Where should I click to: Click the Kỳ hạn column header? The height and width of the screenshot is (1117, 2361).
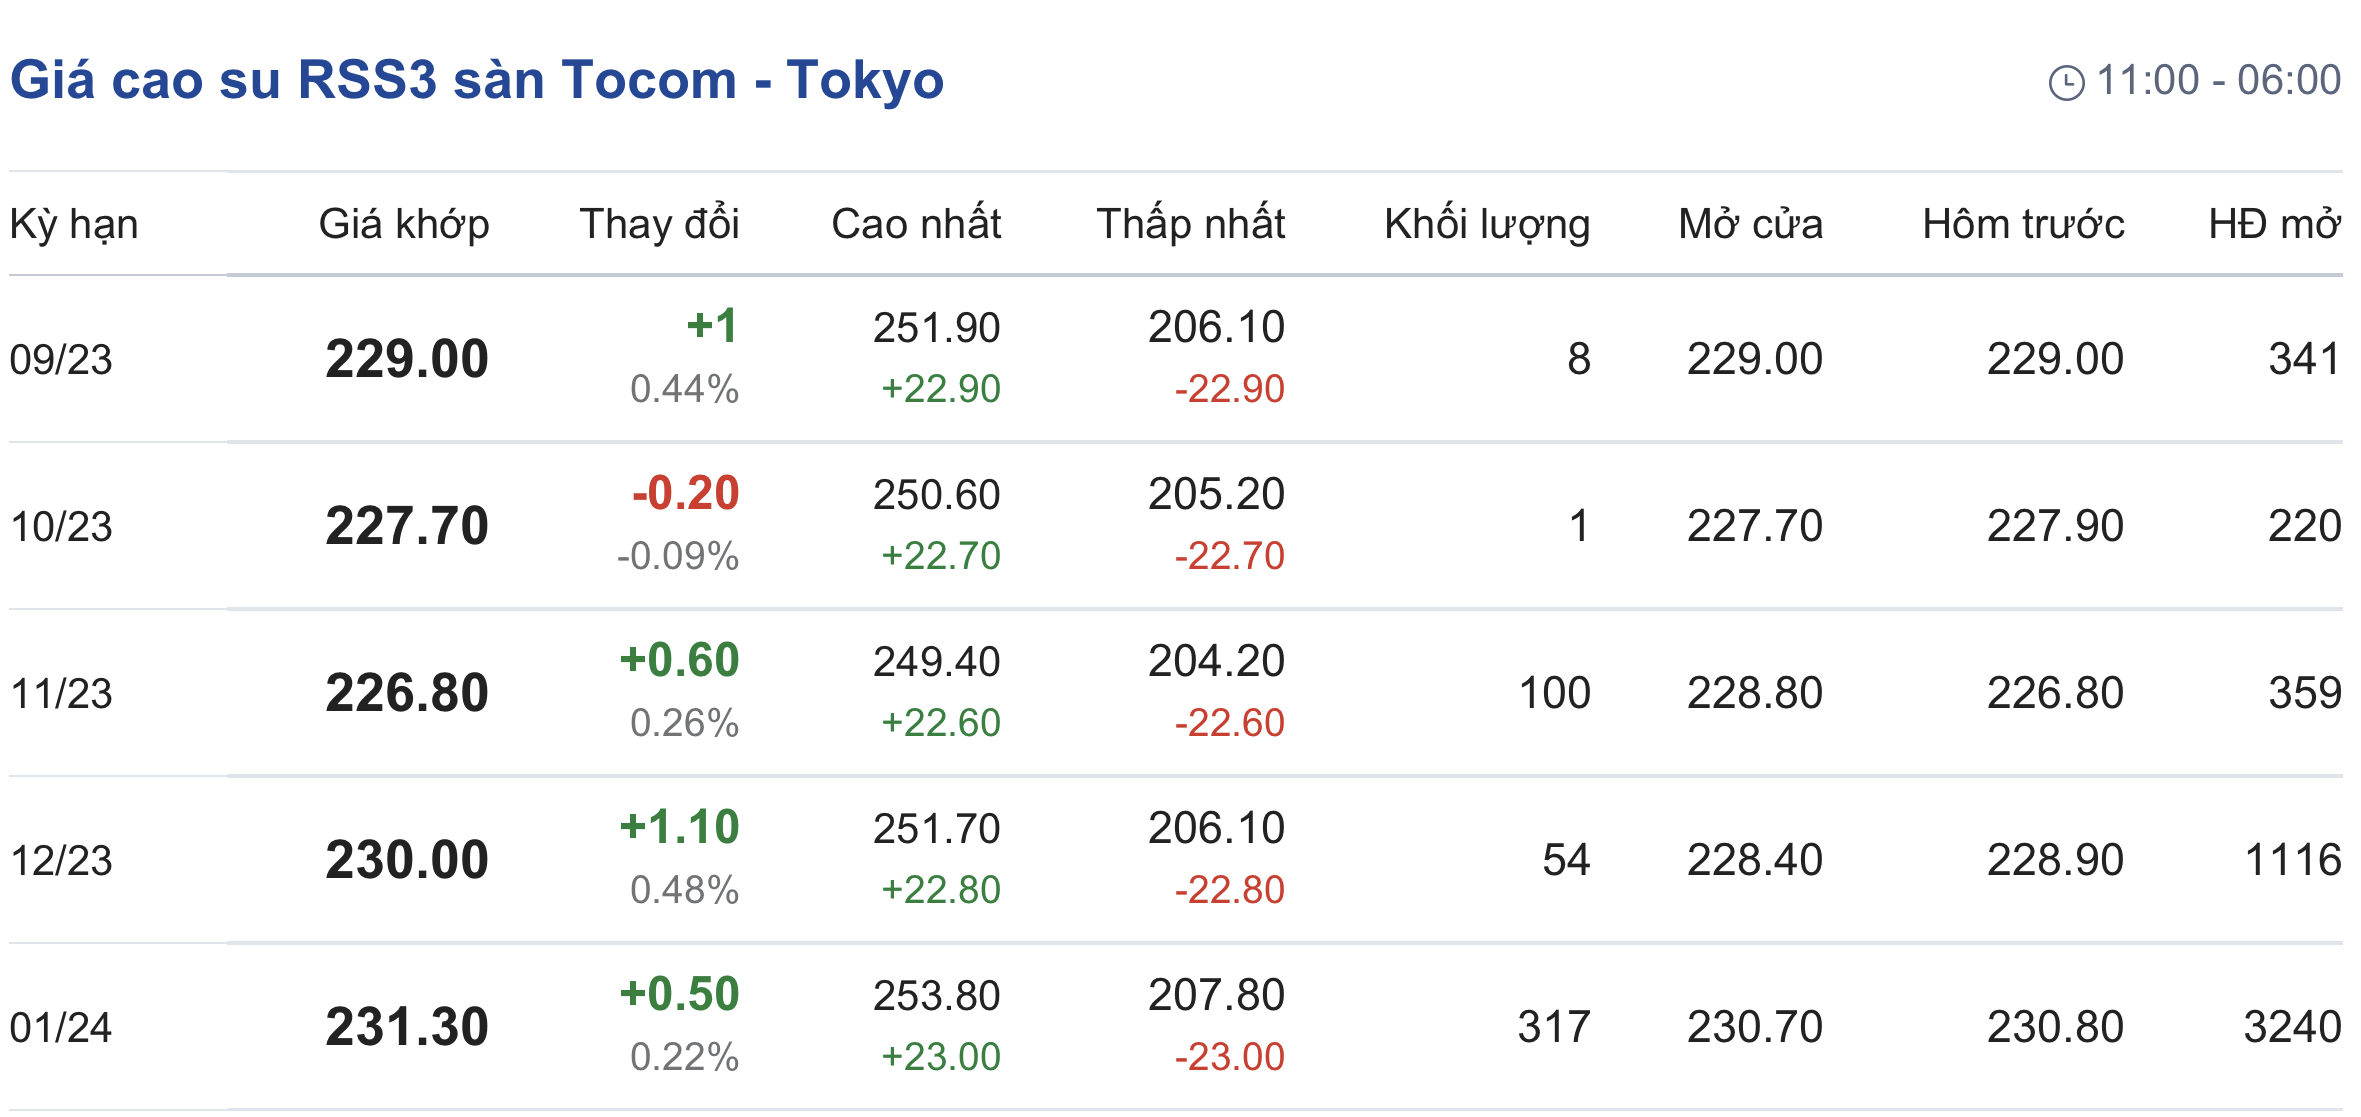coord(74,224)
